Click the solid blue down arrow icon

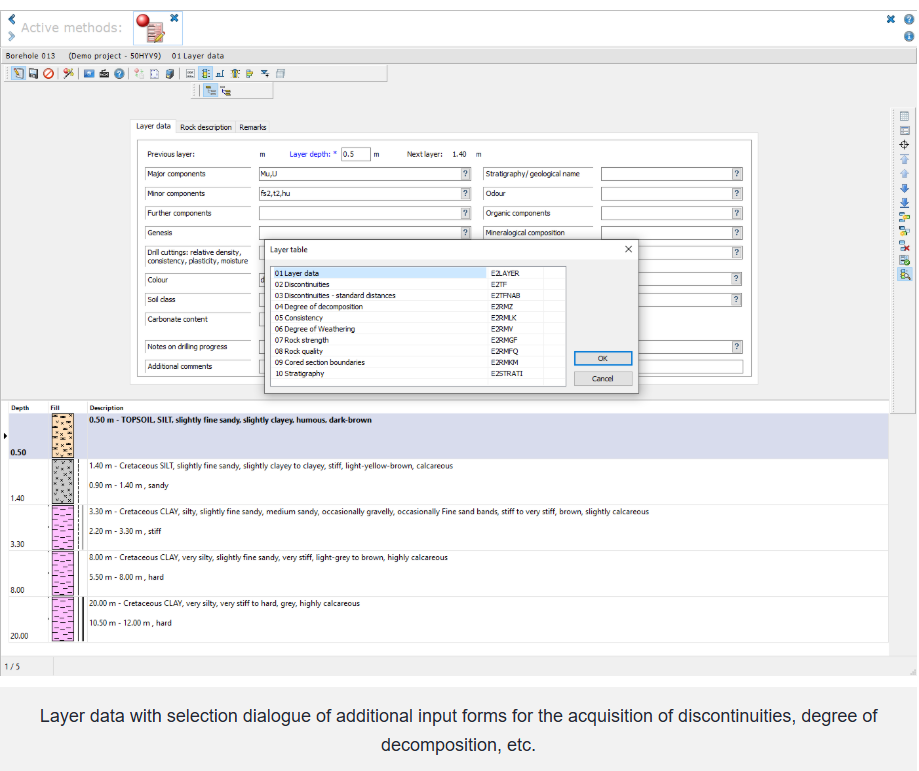point(905,187)
